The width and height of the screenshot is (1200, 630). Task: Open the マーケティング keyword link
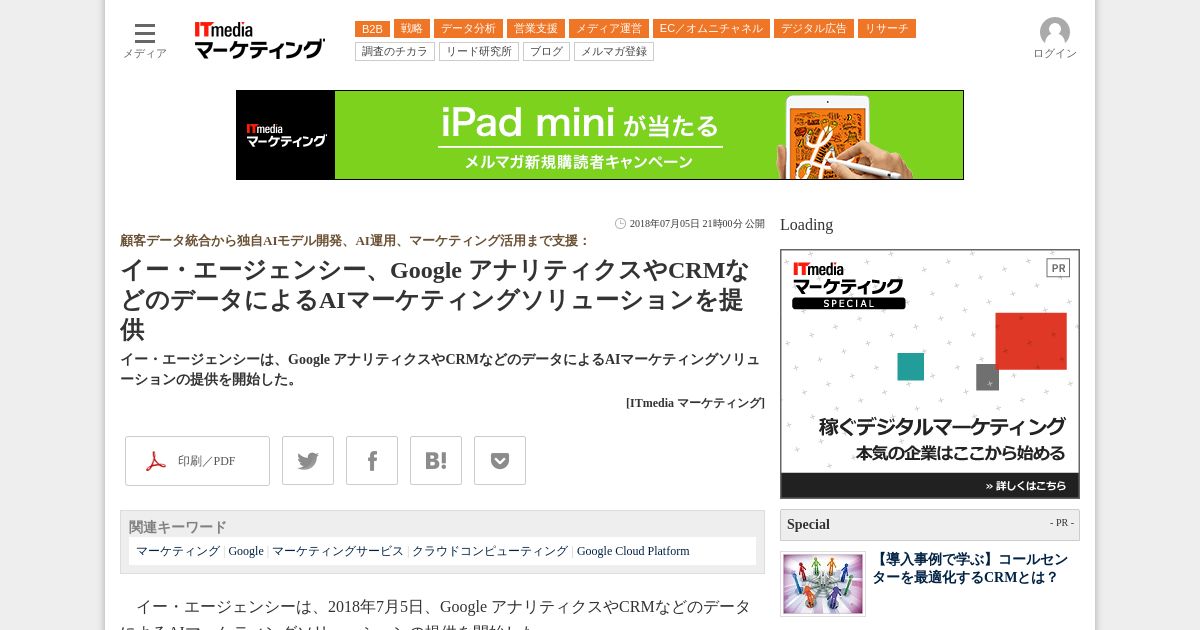[178, 551]
